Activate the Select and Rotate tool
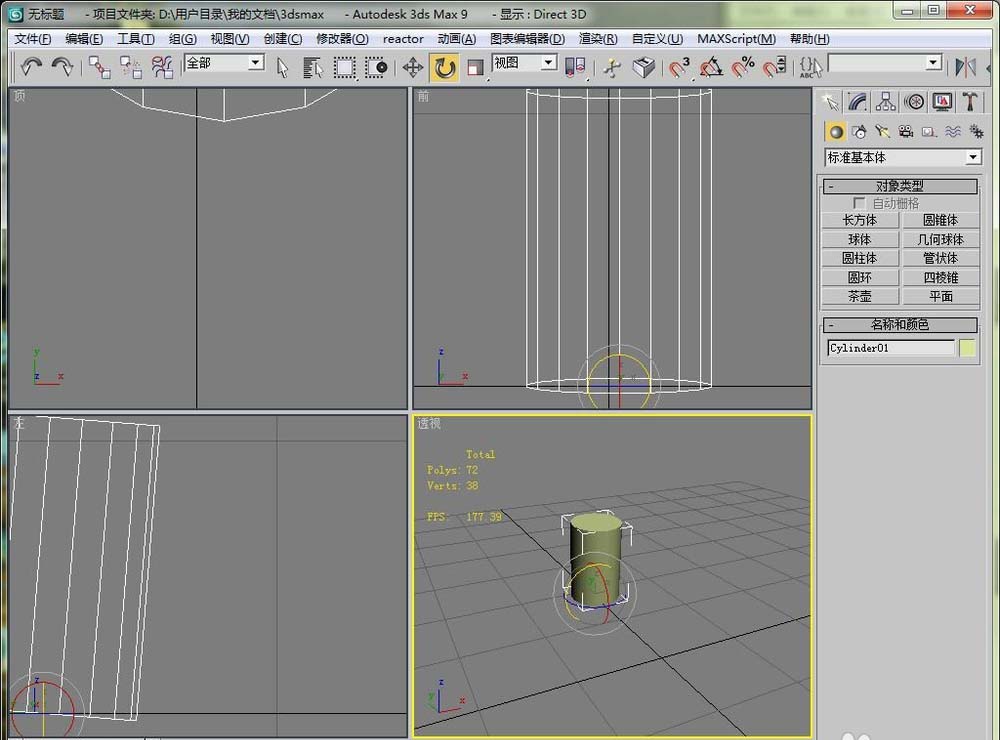Viewport: 1000px width, 740px height. (x=444, y=67)
